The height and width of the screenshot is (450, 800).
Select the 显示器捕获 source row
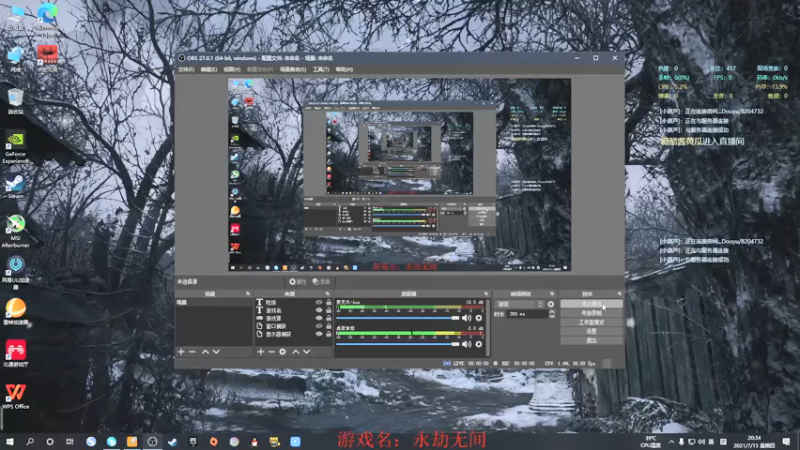tap(294, 334)
